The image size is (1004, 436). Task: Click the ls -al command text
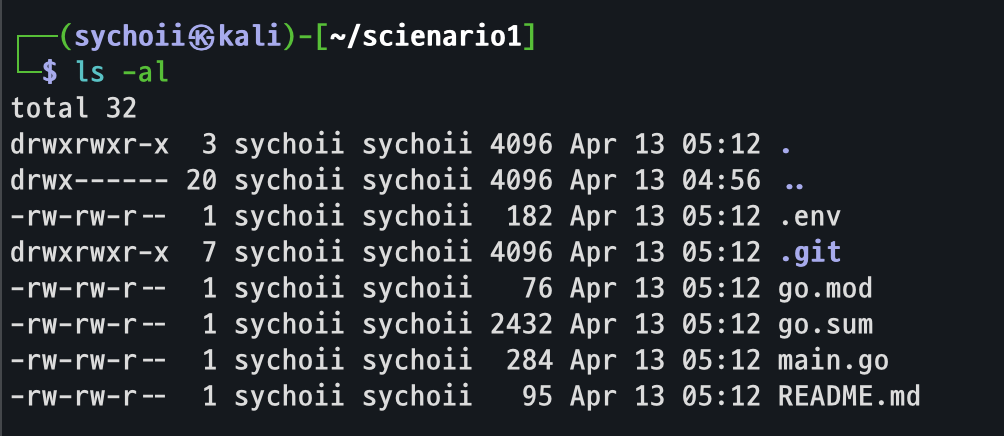click(x=122, y=72)
